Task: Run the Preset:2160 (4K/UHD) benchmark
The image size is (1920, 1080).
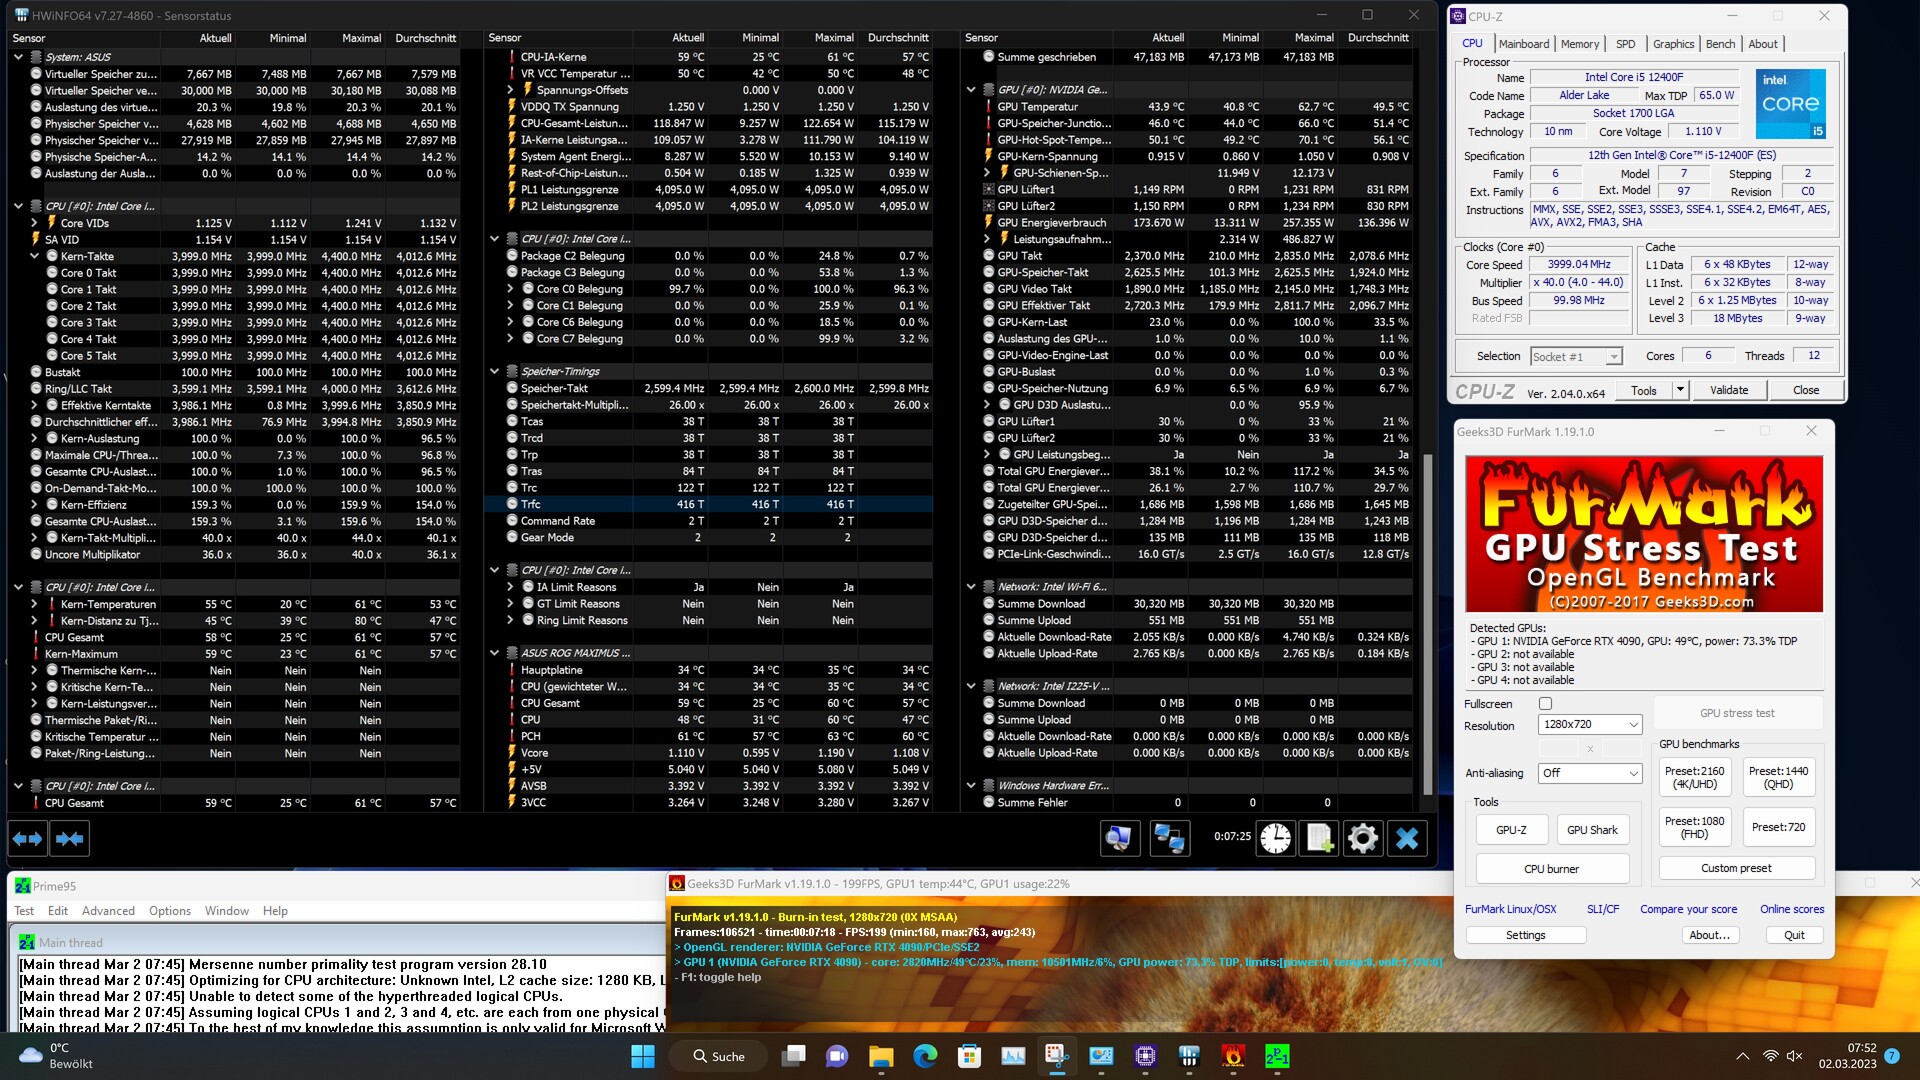Action: coord(1694,778)
